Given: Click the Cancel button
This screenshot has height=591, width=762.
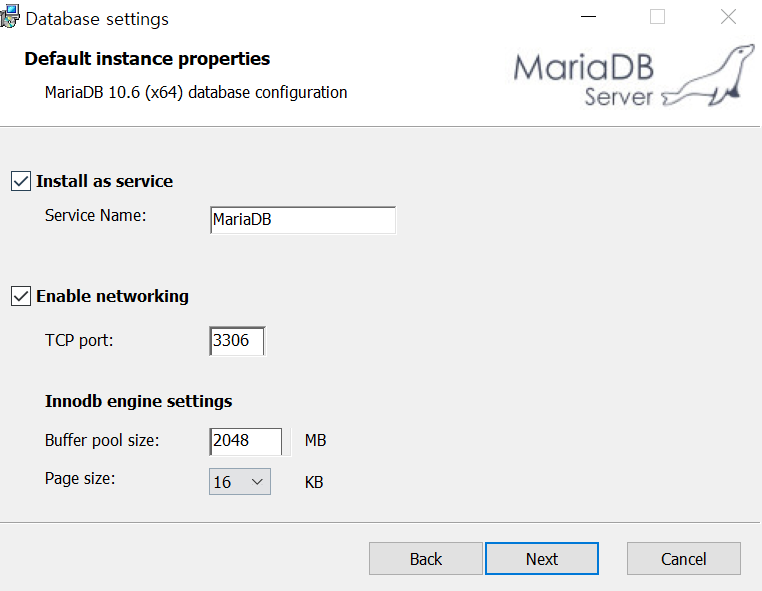Looking at the screenshot, I should tap(684, 559).
